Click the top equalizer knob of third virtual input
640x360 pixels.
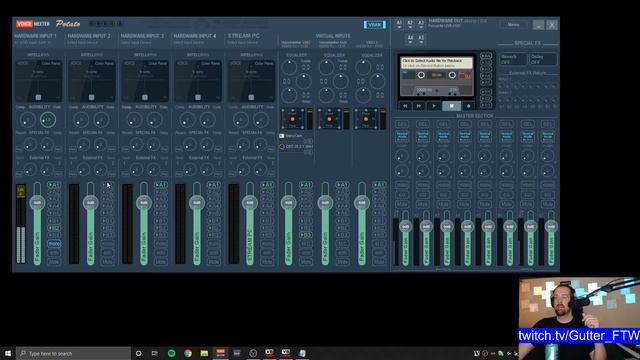click(363, 67)
